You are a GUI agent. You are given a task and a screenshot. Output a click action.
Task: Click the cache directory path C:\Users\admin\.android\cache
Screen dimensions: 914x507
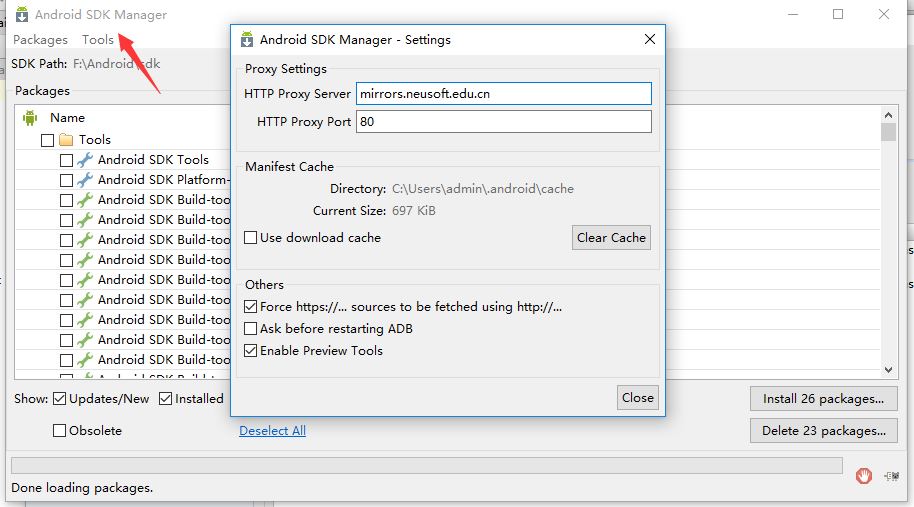(x=483, y=189)
